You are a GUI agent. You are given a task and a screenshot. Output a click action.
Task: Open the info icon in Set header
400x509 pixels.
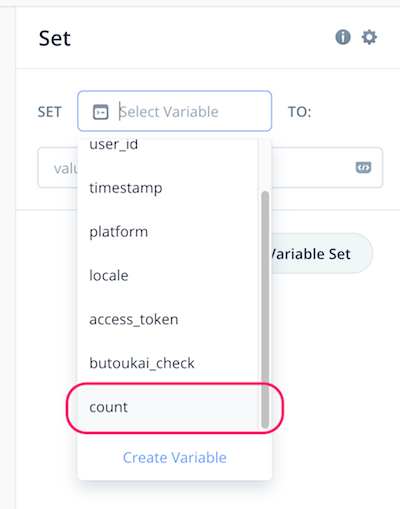click(x=343, y=37)
